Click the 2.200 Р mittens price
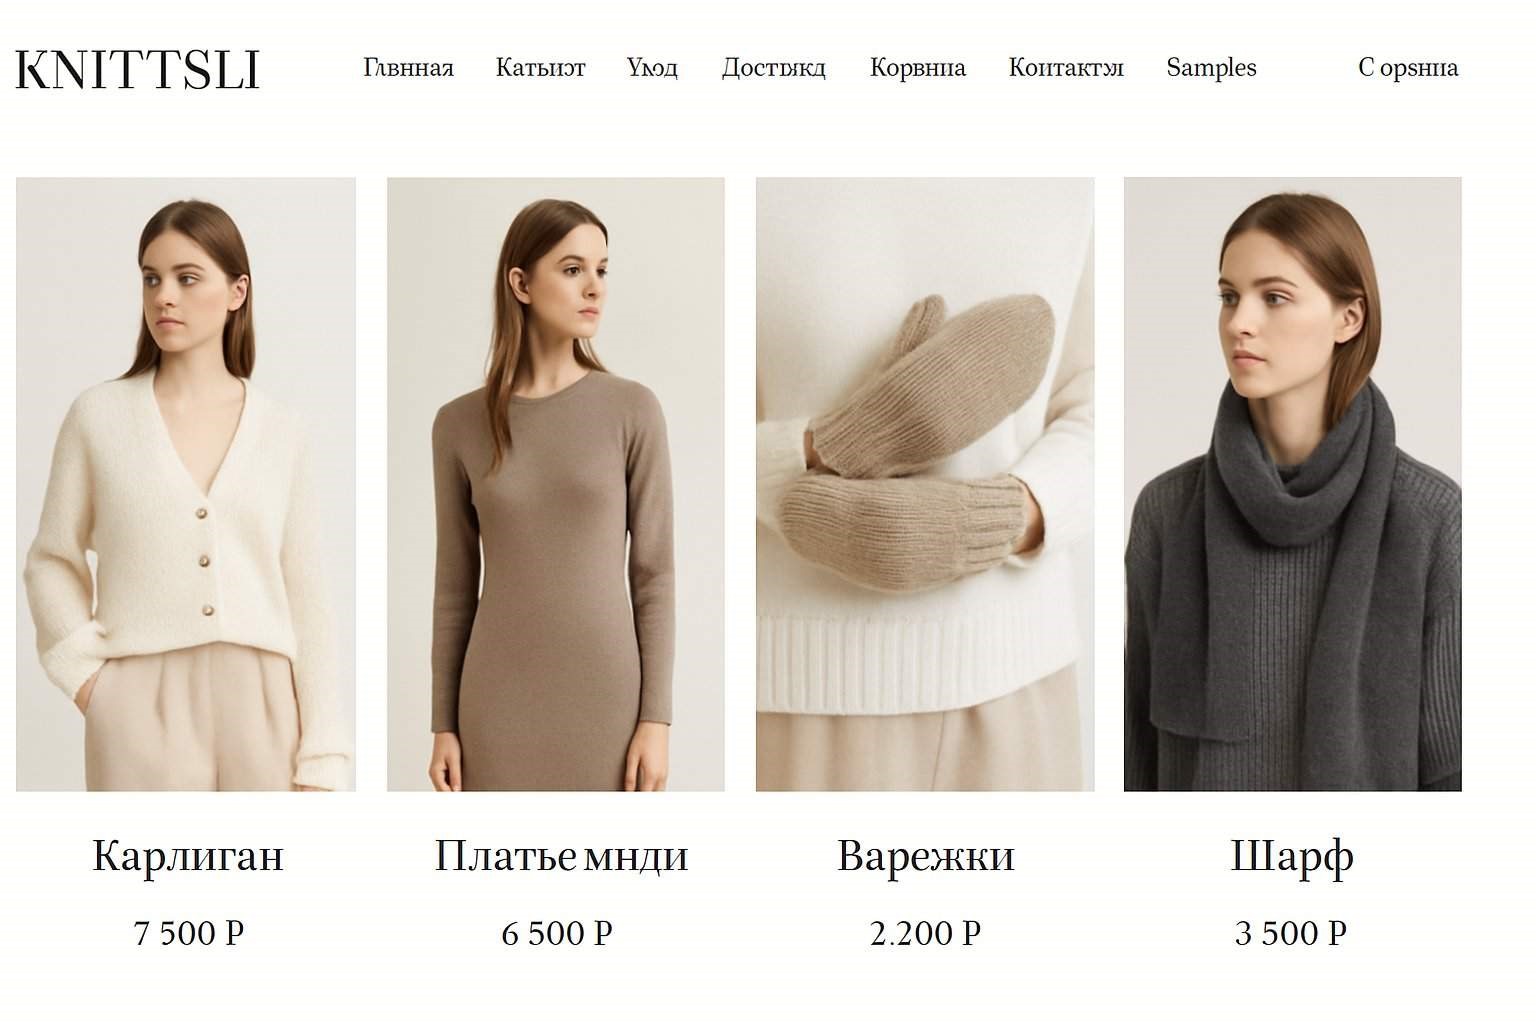1536x1024 pixels. click(x=926, y=934)
